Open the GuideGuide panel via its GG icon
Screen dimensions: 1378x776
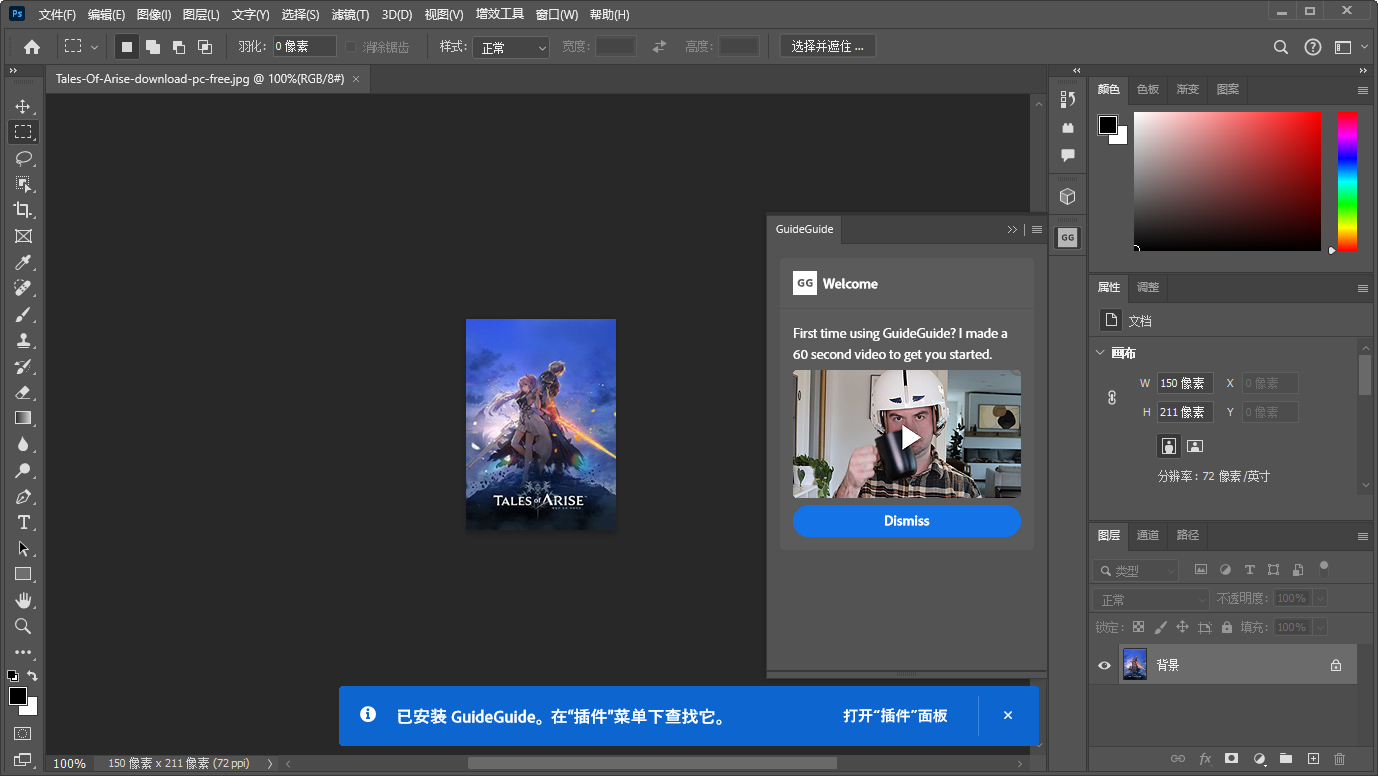pos(1067,237)
